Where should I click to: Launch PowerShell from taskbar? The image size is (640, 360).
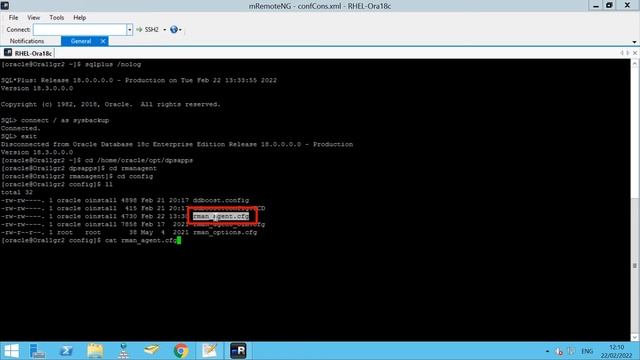coord(66,351)
